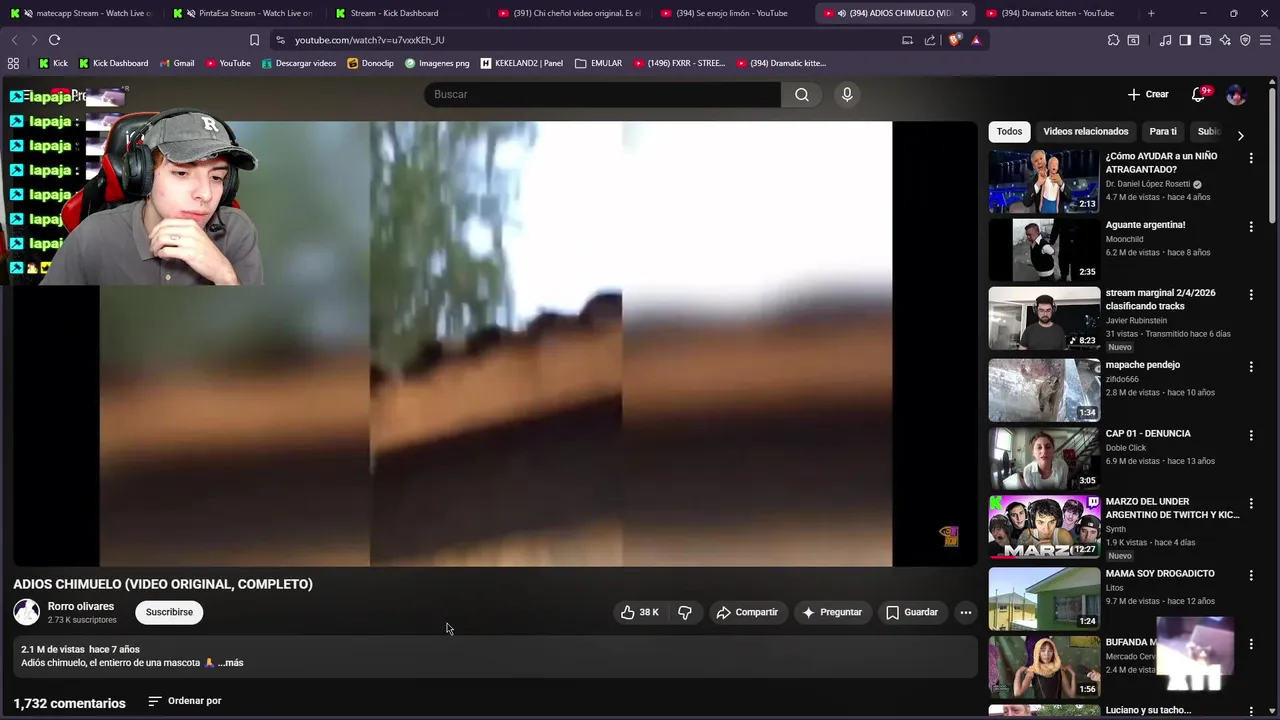This screenshot has width=1280, height=720.
Task: Open the Kick Dashboard bookmark
Action: click(x=113, y=63)
